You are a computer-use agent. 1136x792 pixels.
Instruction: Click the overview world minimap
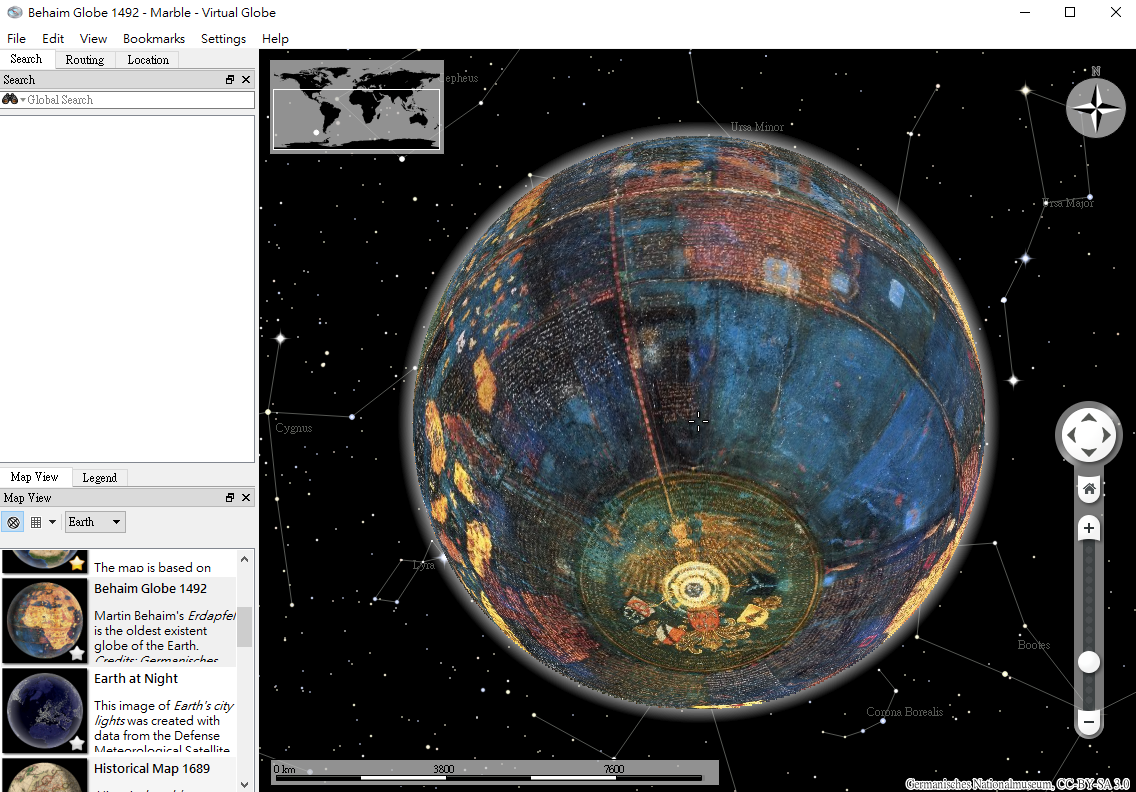(356, 107)
